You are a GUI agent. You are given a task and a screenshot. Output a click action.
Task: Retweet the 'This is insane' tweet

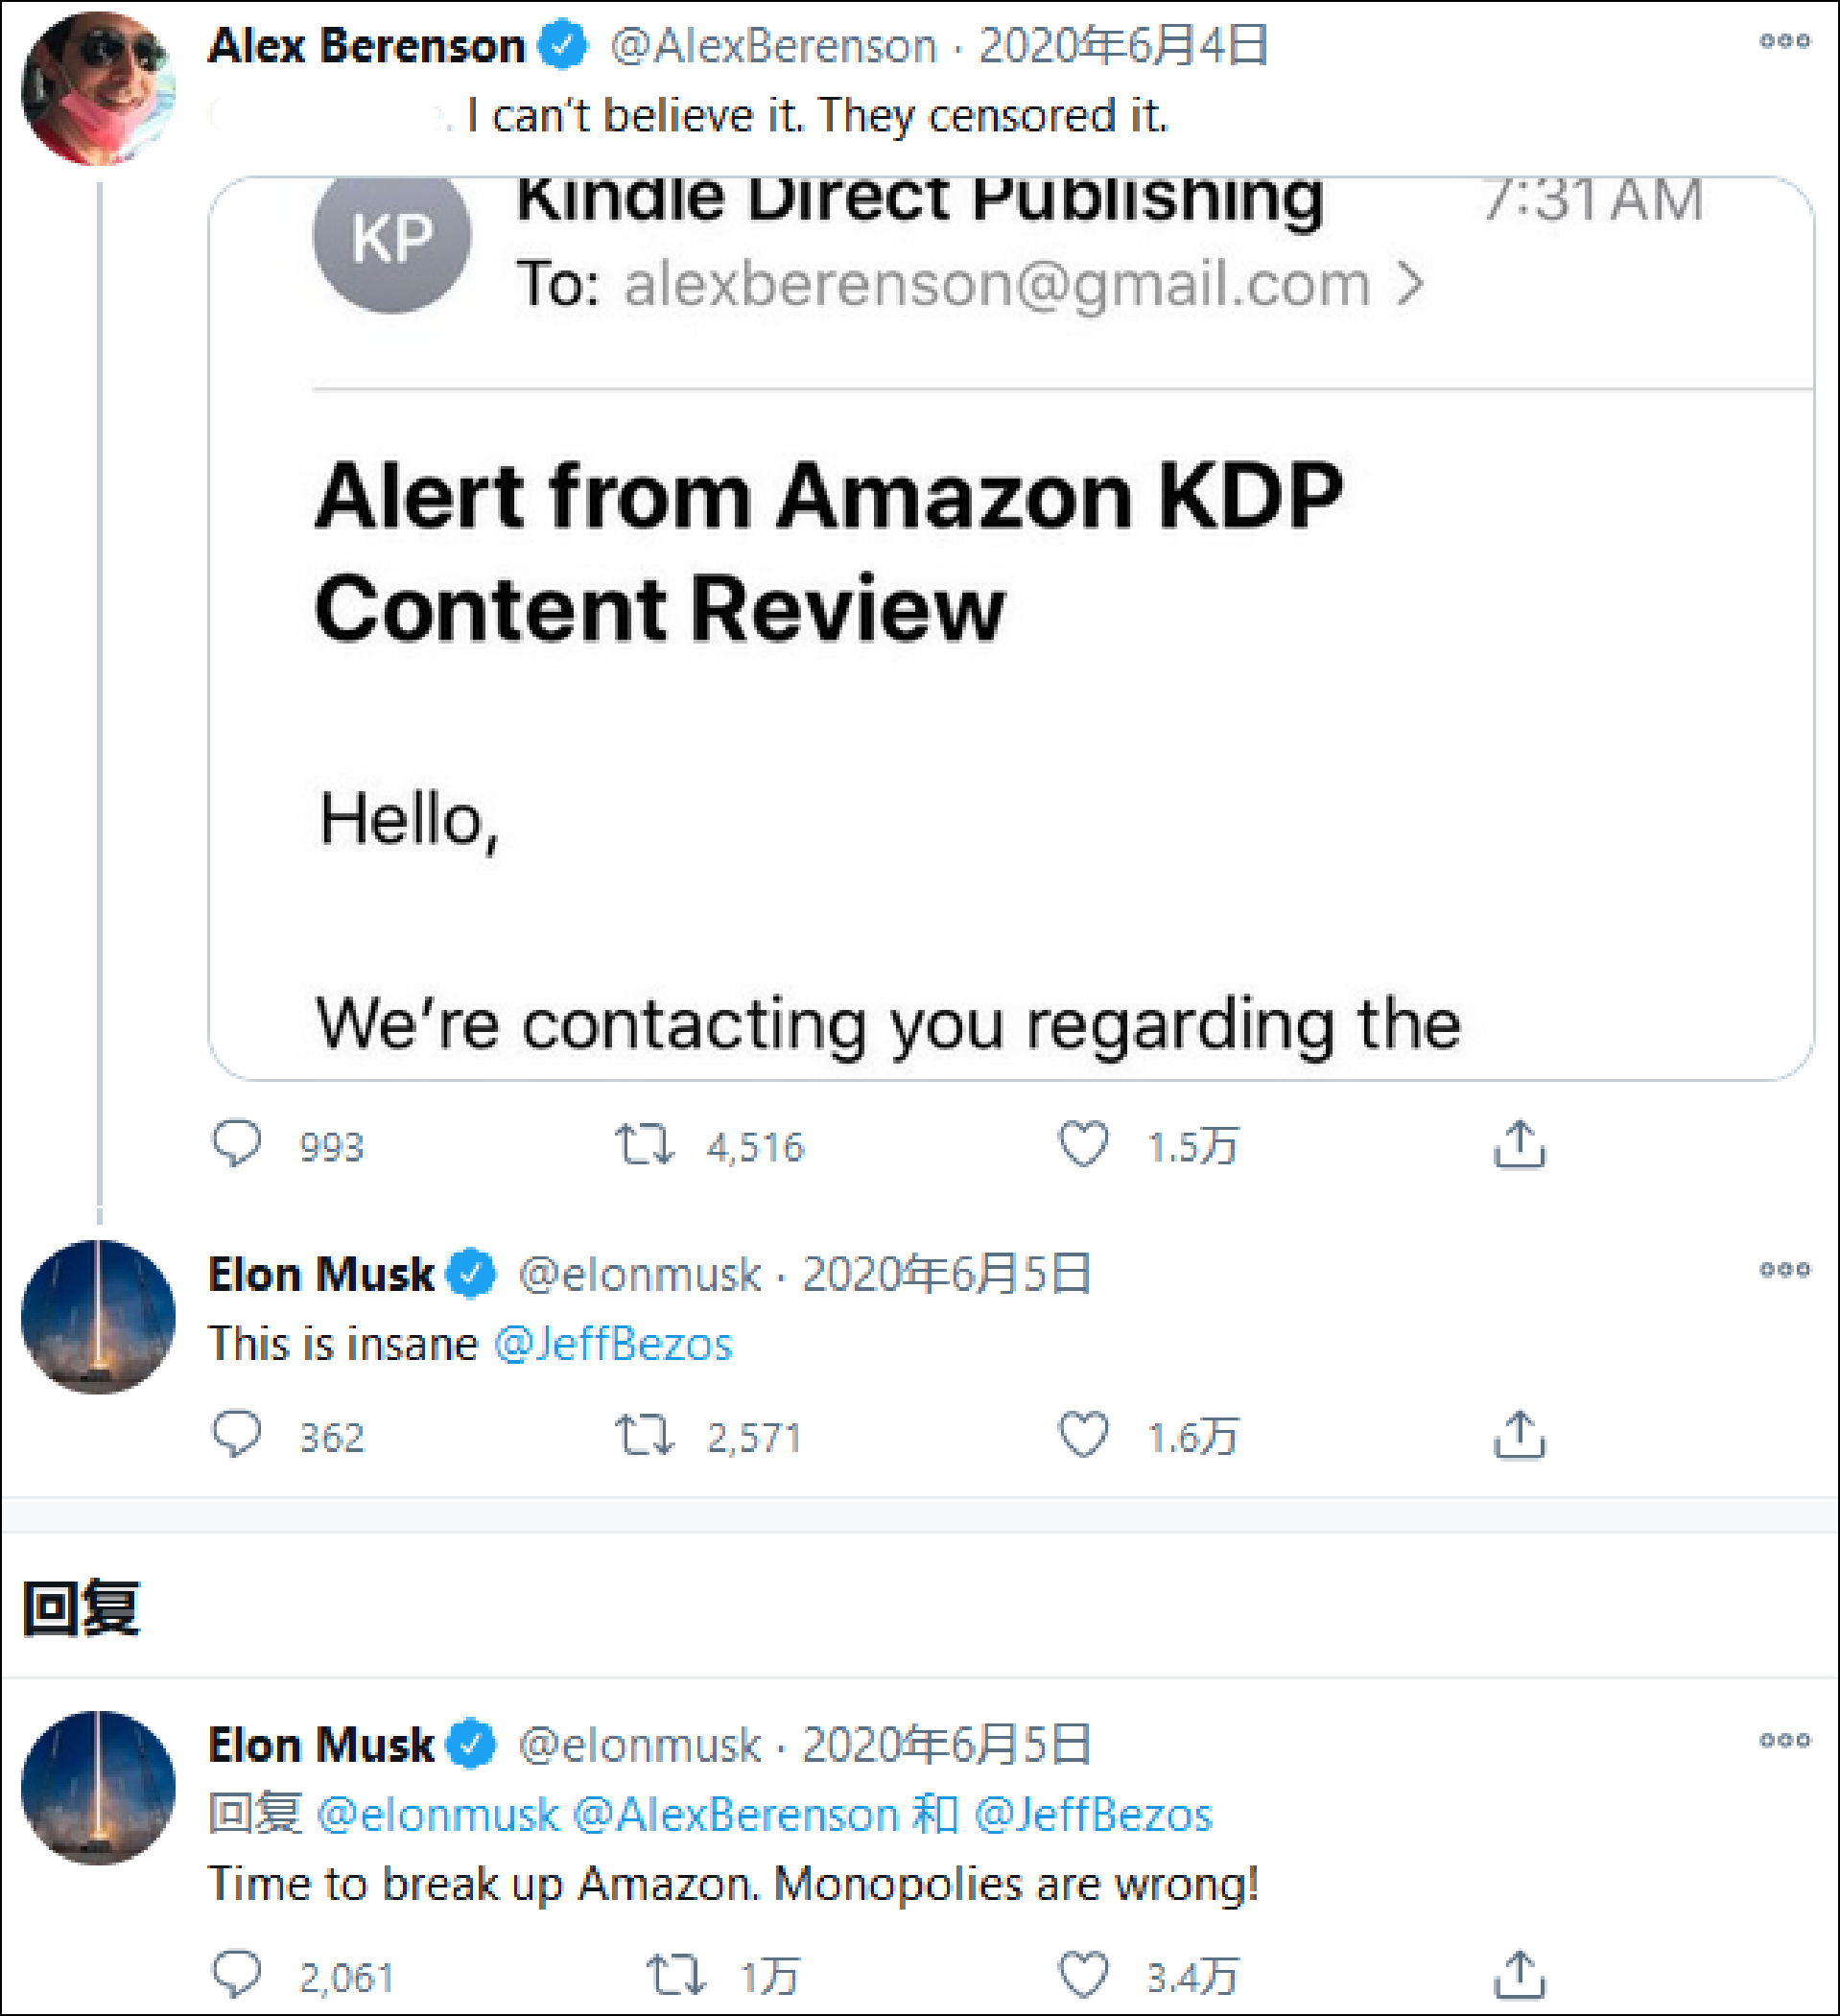point(645,1435)
